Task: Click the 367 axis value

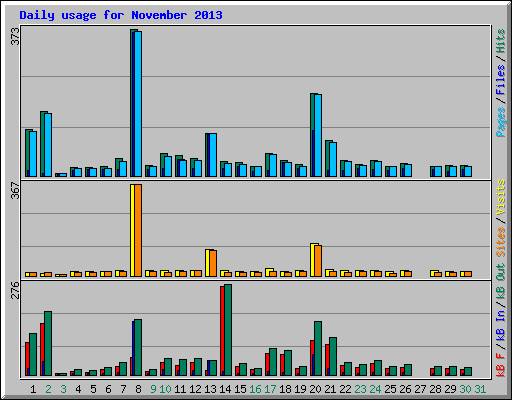Action: (15, 190)
